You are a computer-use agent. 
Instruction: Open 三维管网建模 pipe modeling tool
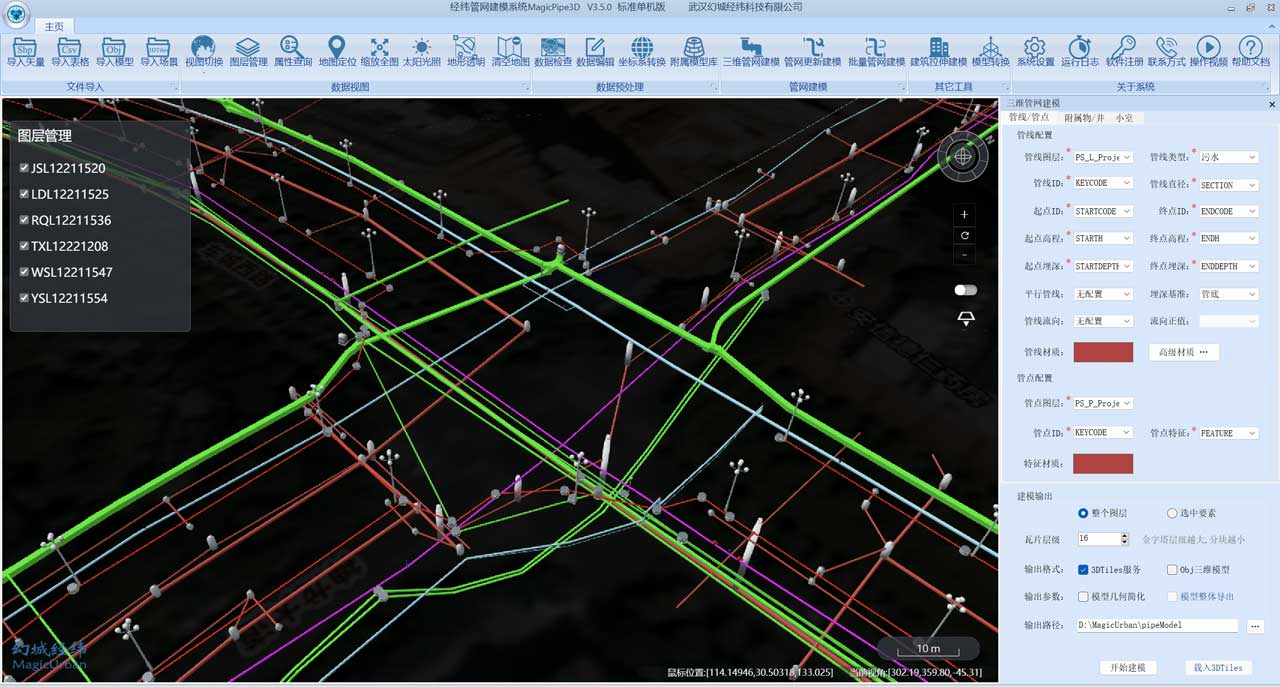[x=750, y=52]
